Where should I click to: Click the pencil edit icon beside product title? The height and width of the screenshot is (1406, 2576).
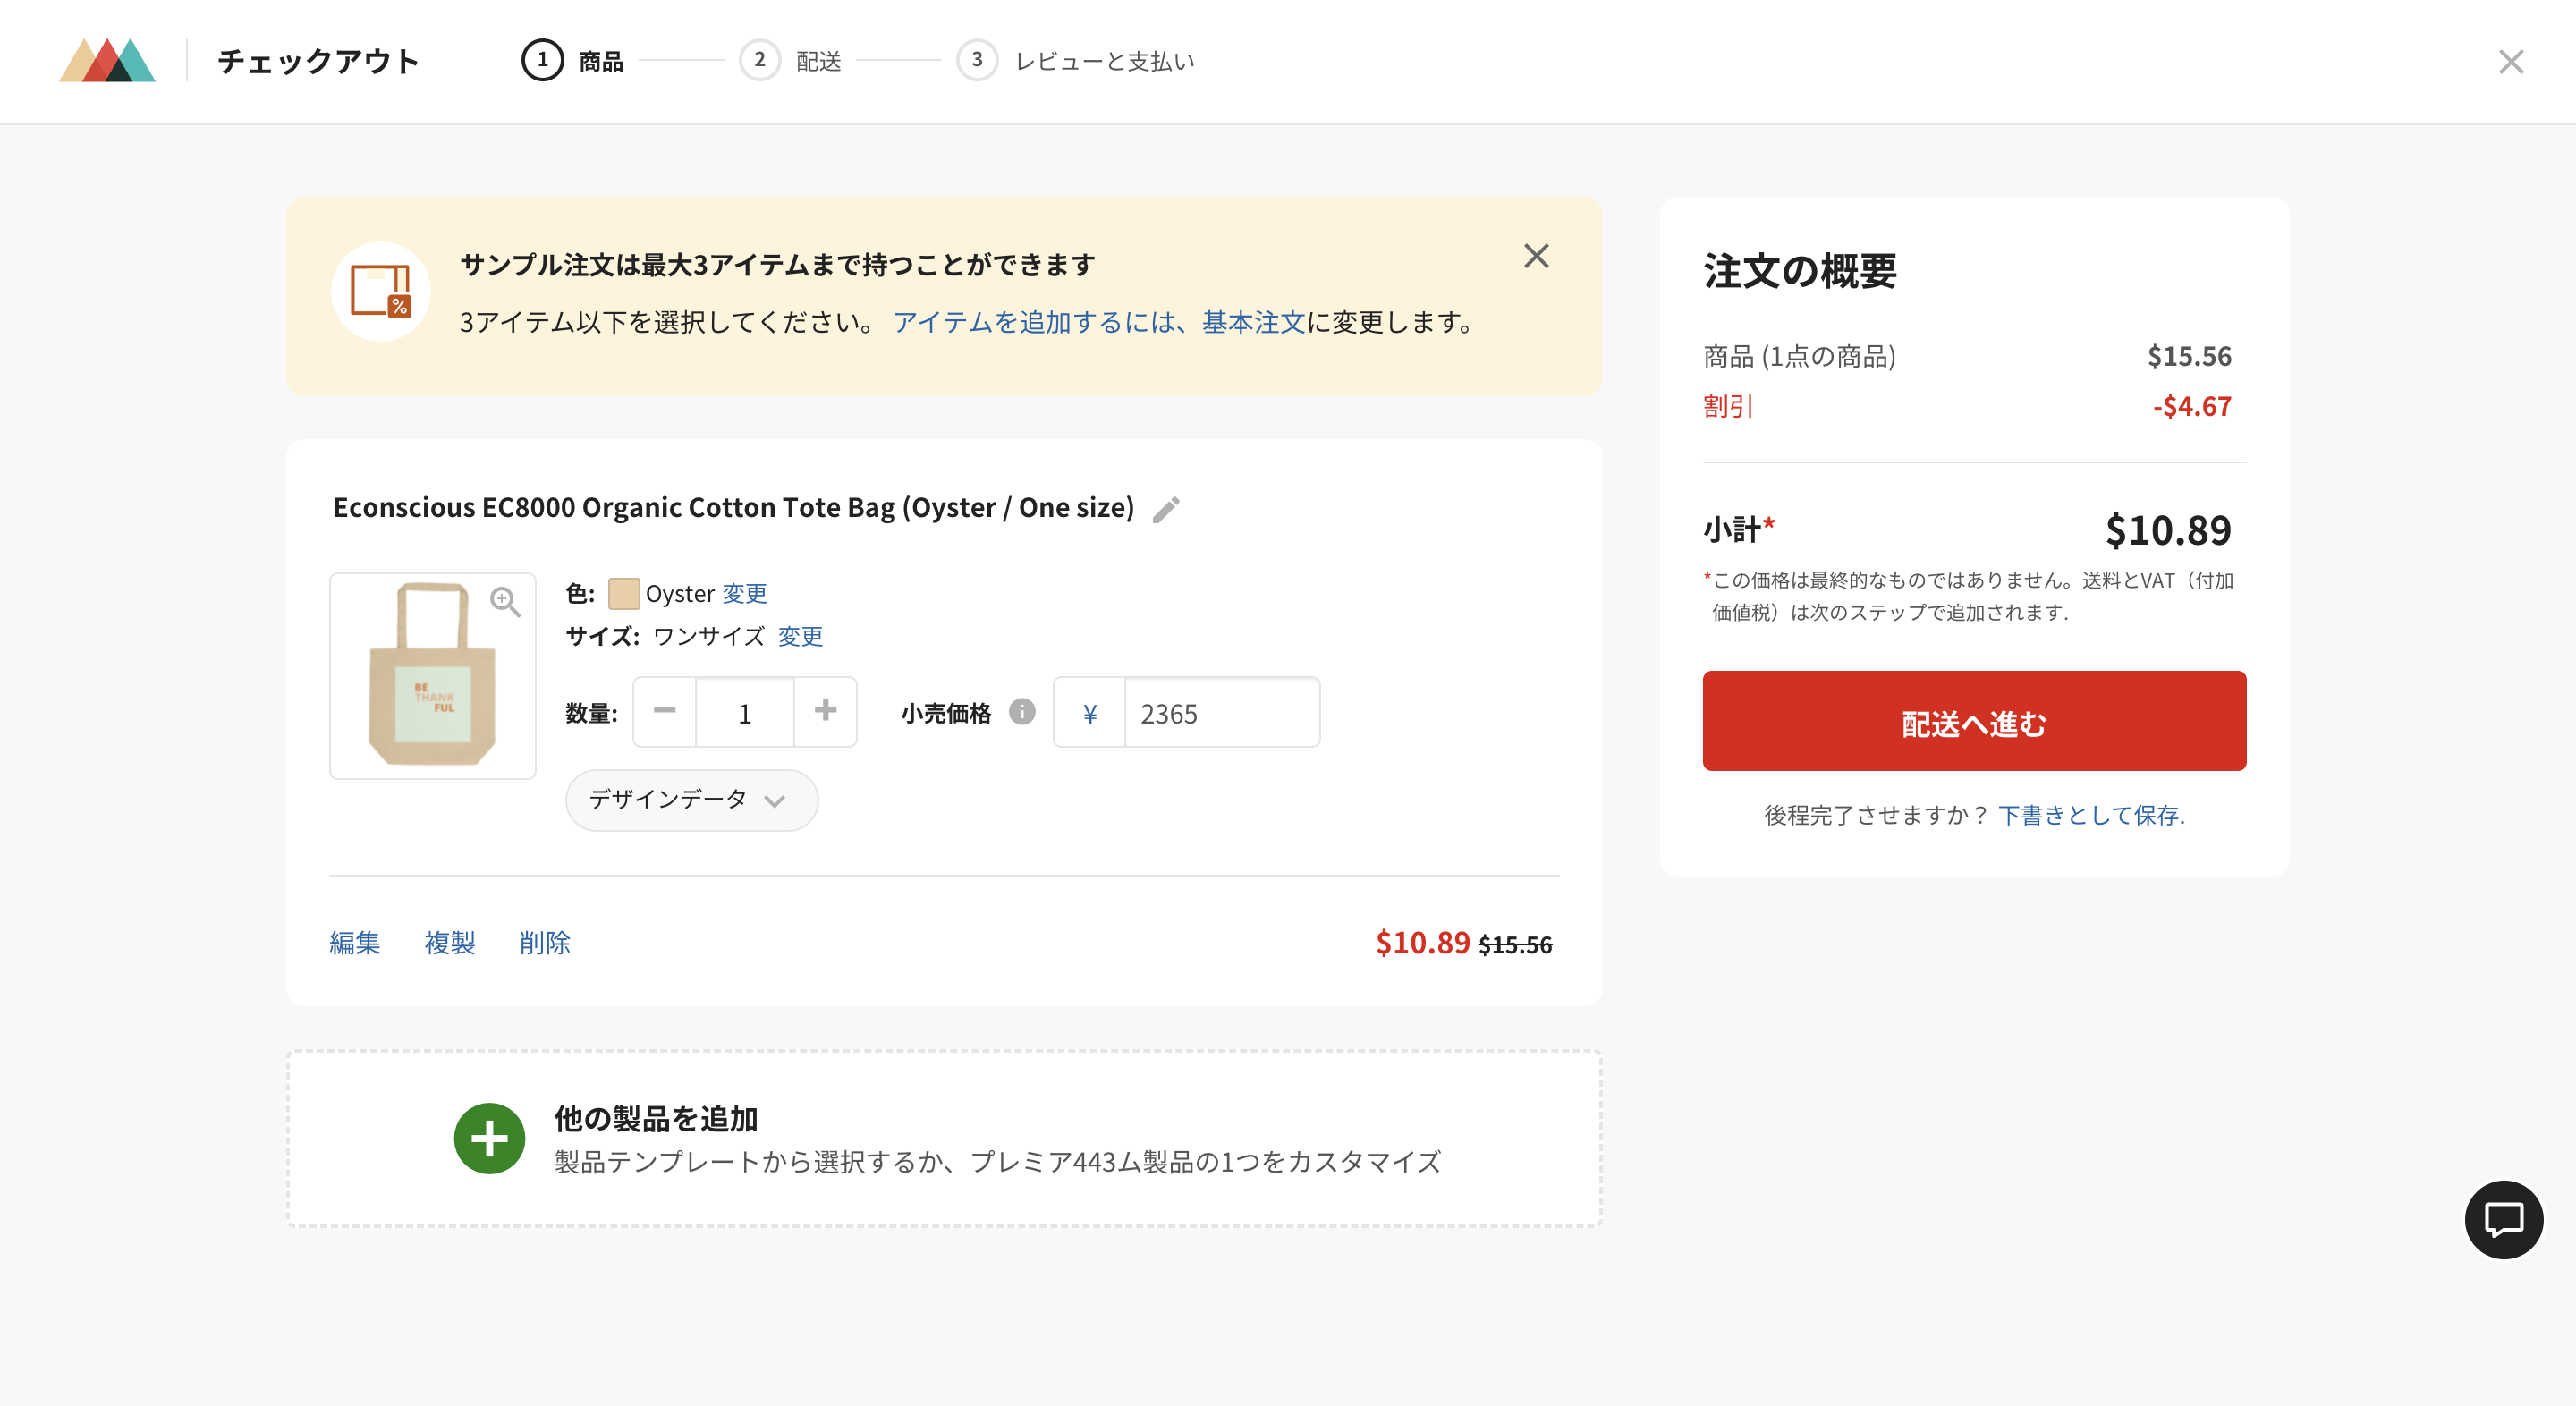[1166, 510]
